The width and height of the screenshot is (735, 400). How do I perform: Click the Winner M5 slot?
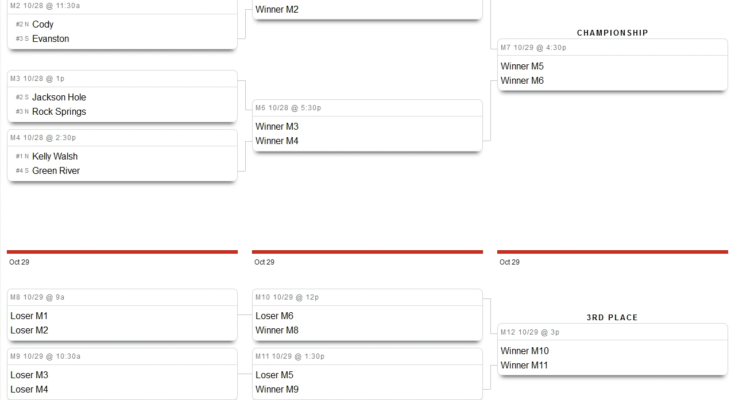(x=522, y=67)
